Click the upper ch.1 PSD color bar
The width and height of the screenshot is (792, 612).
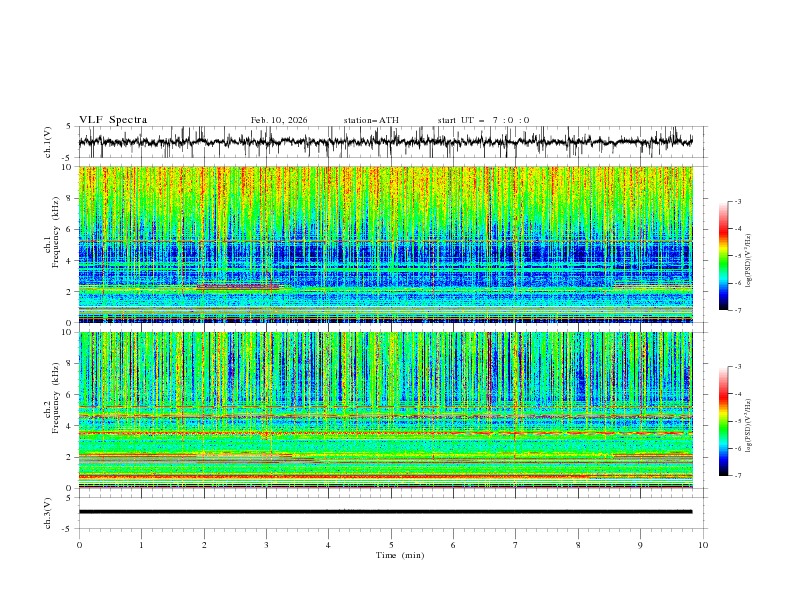[723, 256]
